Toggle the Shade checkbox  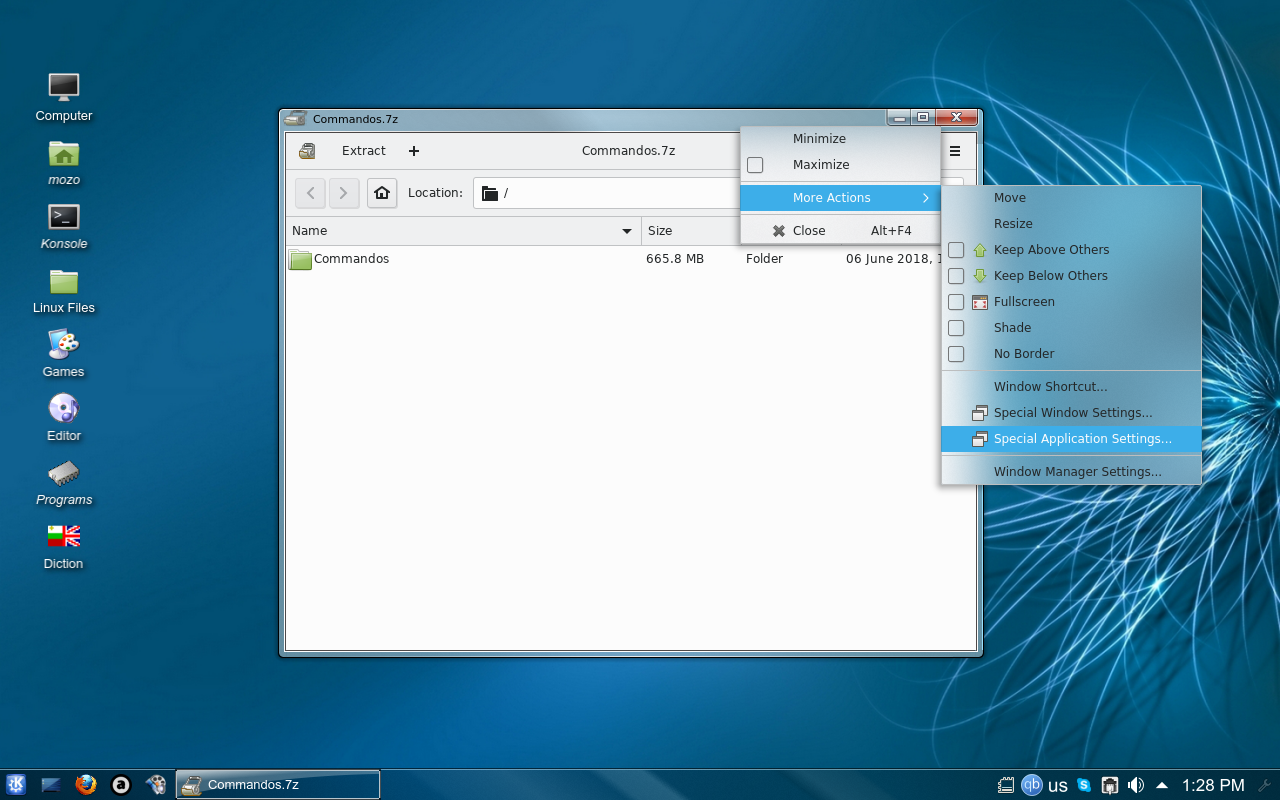[x=956, y=328]
